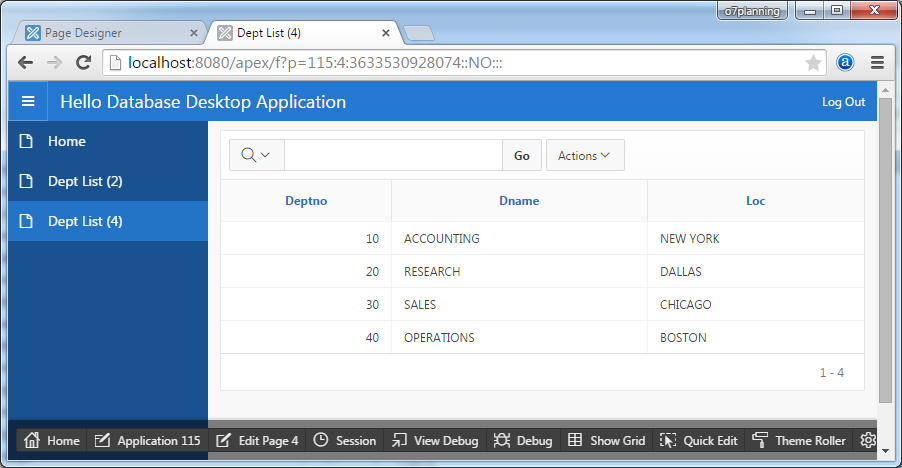902x468 pixels.
Task: Close the Dept List (4) tab
Action: 386,33
